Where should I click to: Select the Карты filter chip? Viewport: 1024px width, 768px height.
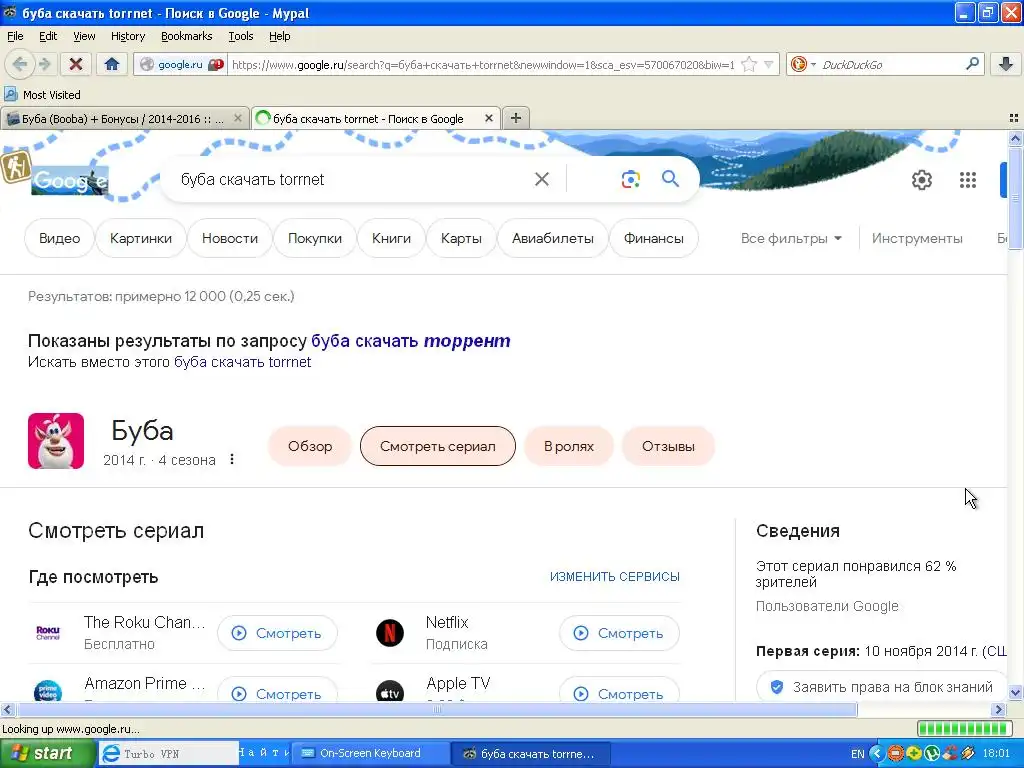click(461, 238)
